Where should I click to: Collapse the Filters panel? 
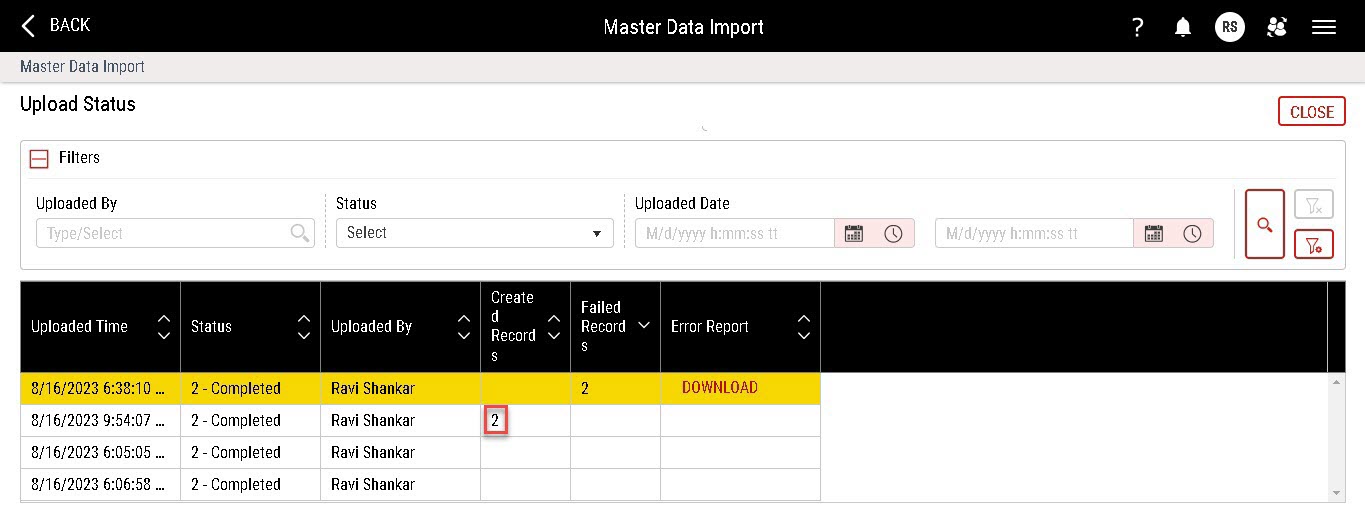[39, 158]
